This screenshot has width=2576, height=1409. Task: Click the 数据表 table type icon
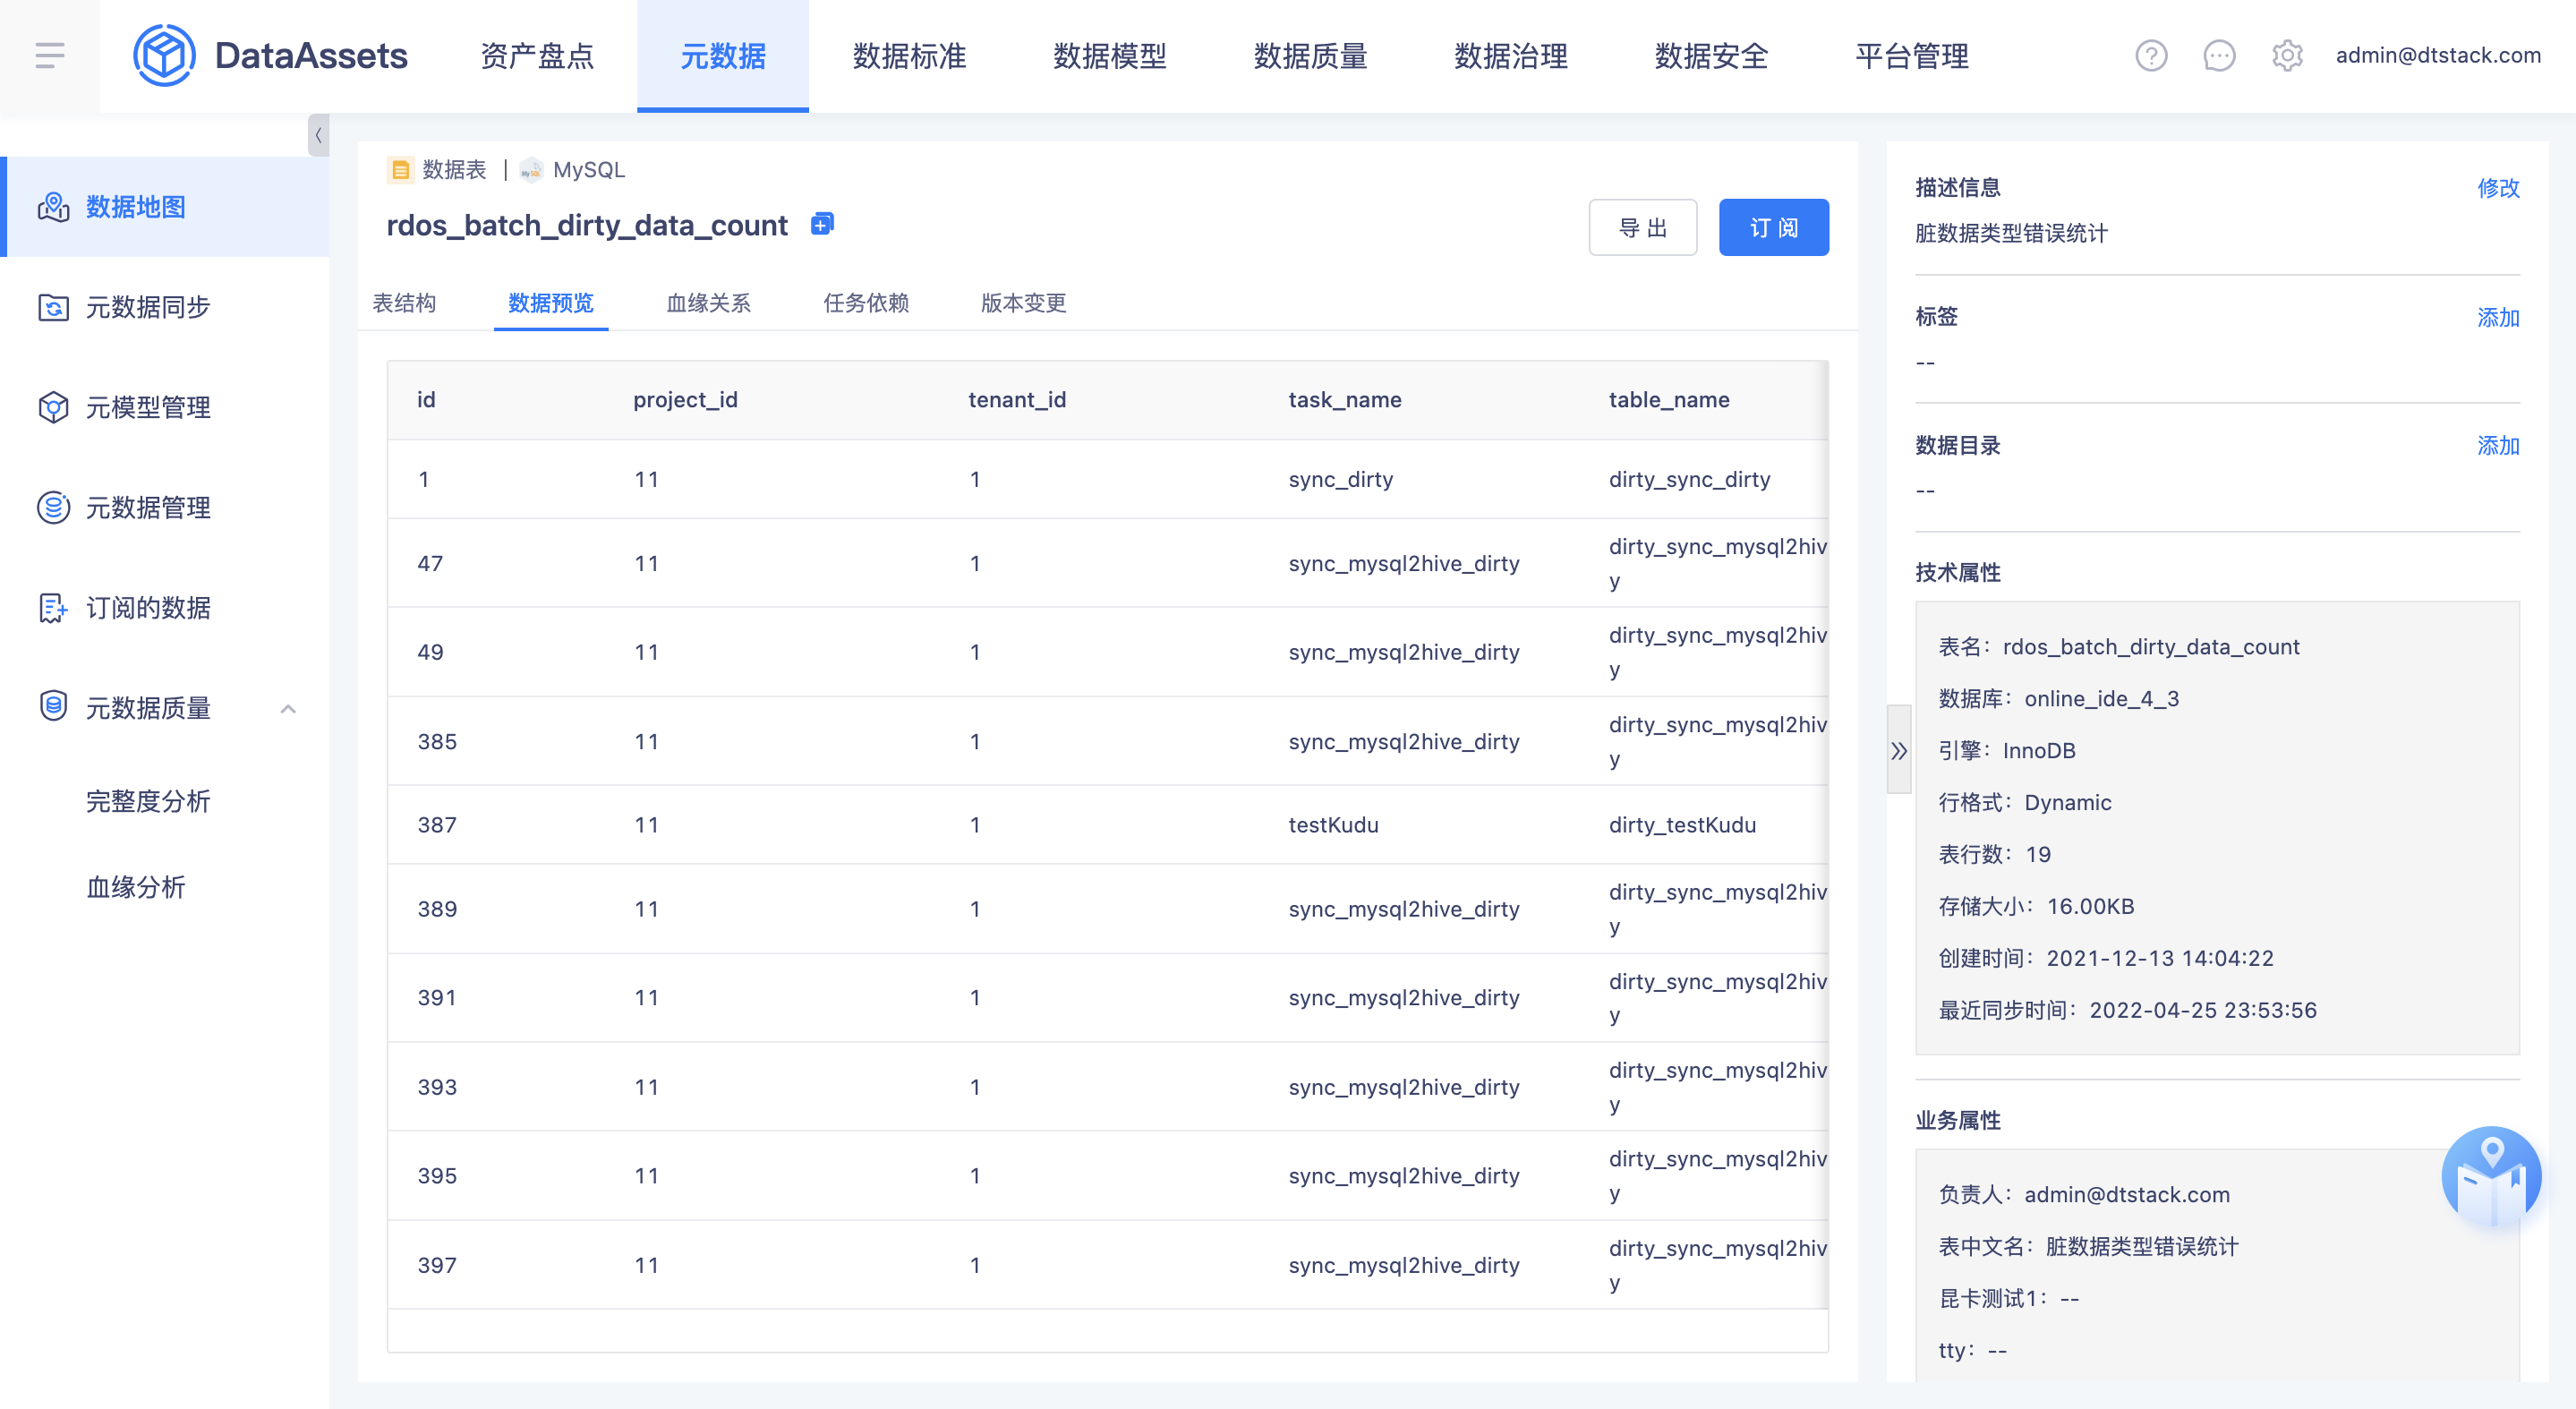[x=400, y=170]
